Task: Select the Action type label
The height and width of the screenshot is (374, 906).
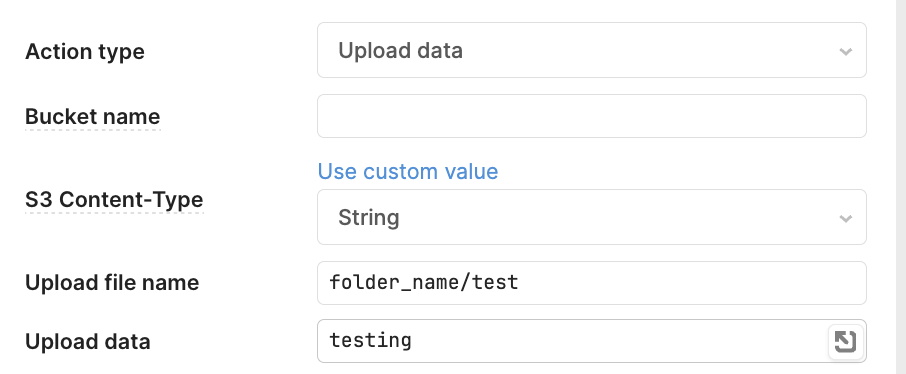Action: 84,51
